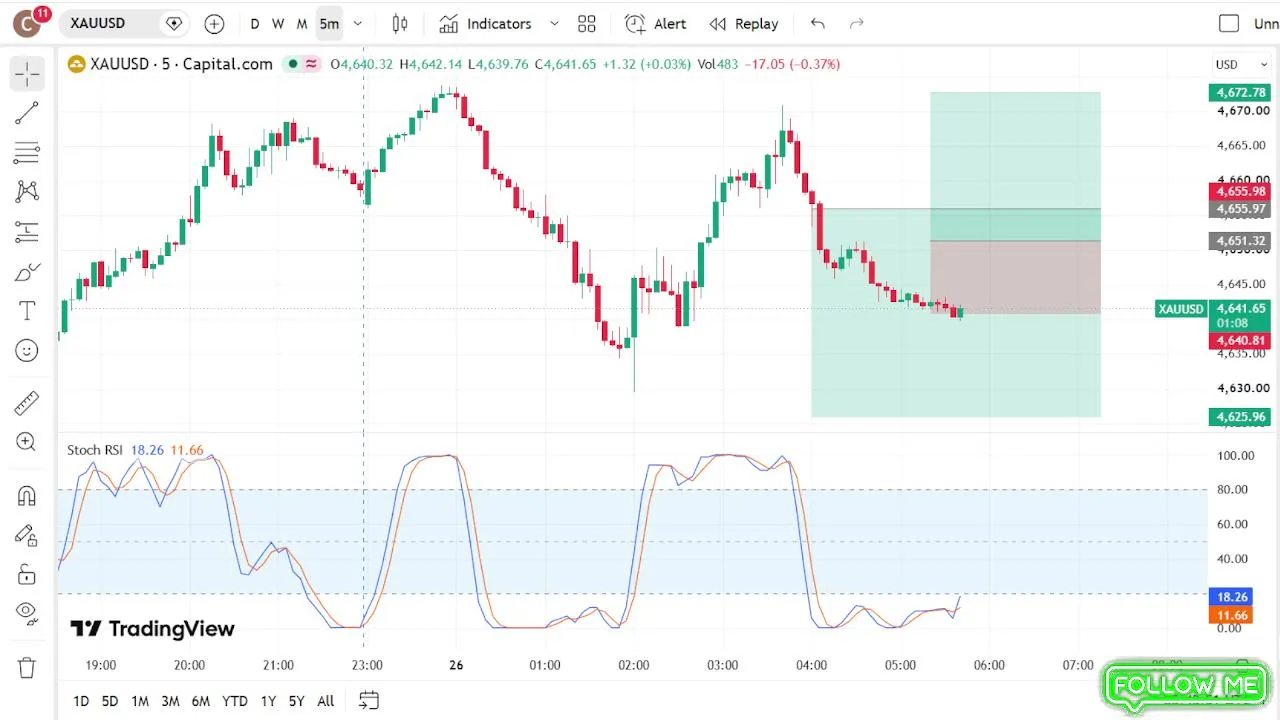
Task: Select the brush drawing tool
Action: tap(27, 272)
